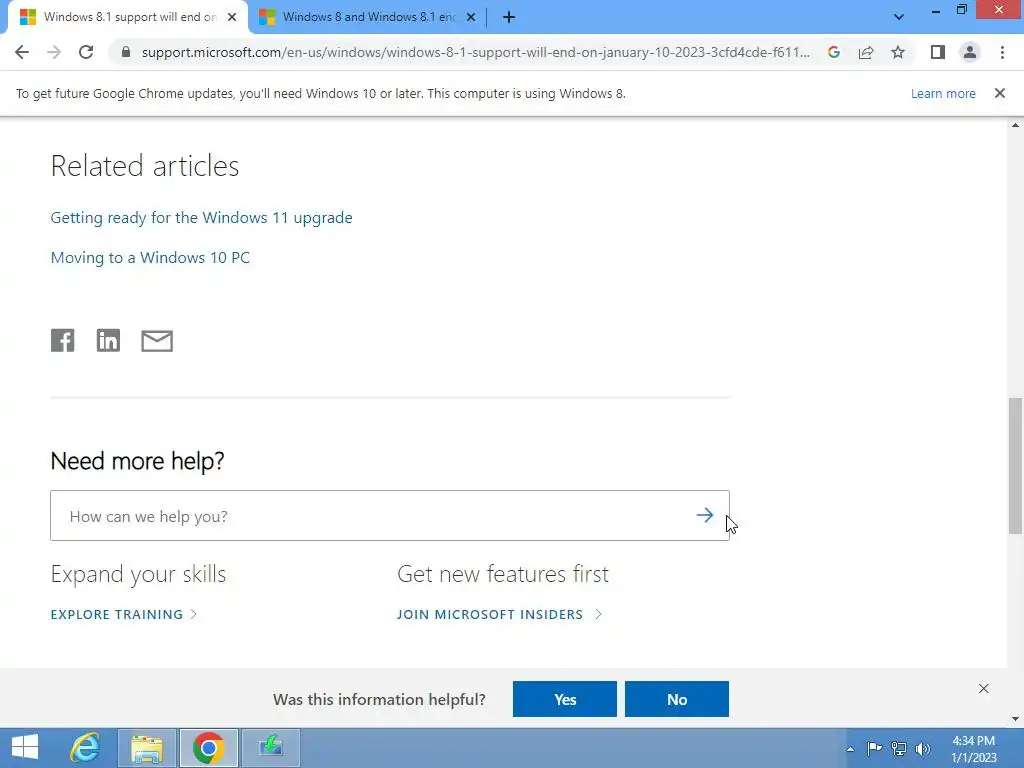Switch to Windows 8.1 support tab
The width and height of the screenshot is (1024, 768).
[x=128, y=17]
